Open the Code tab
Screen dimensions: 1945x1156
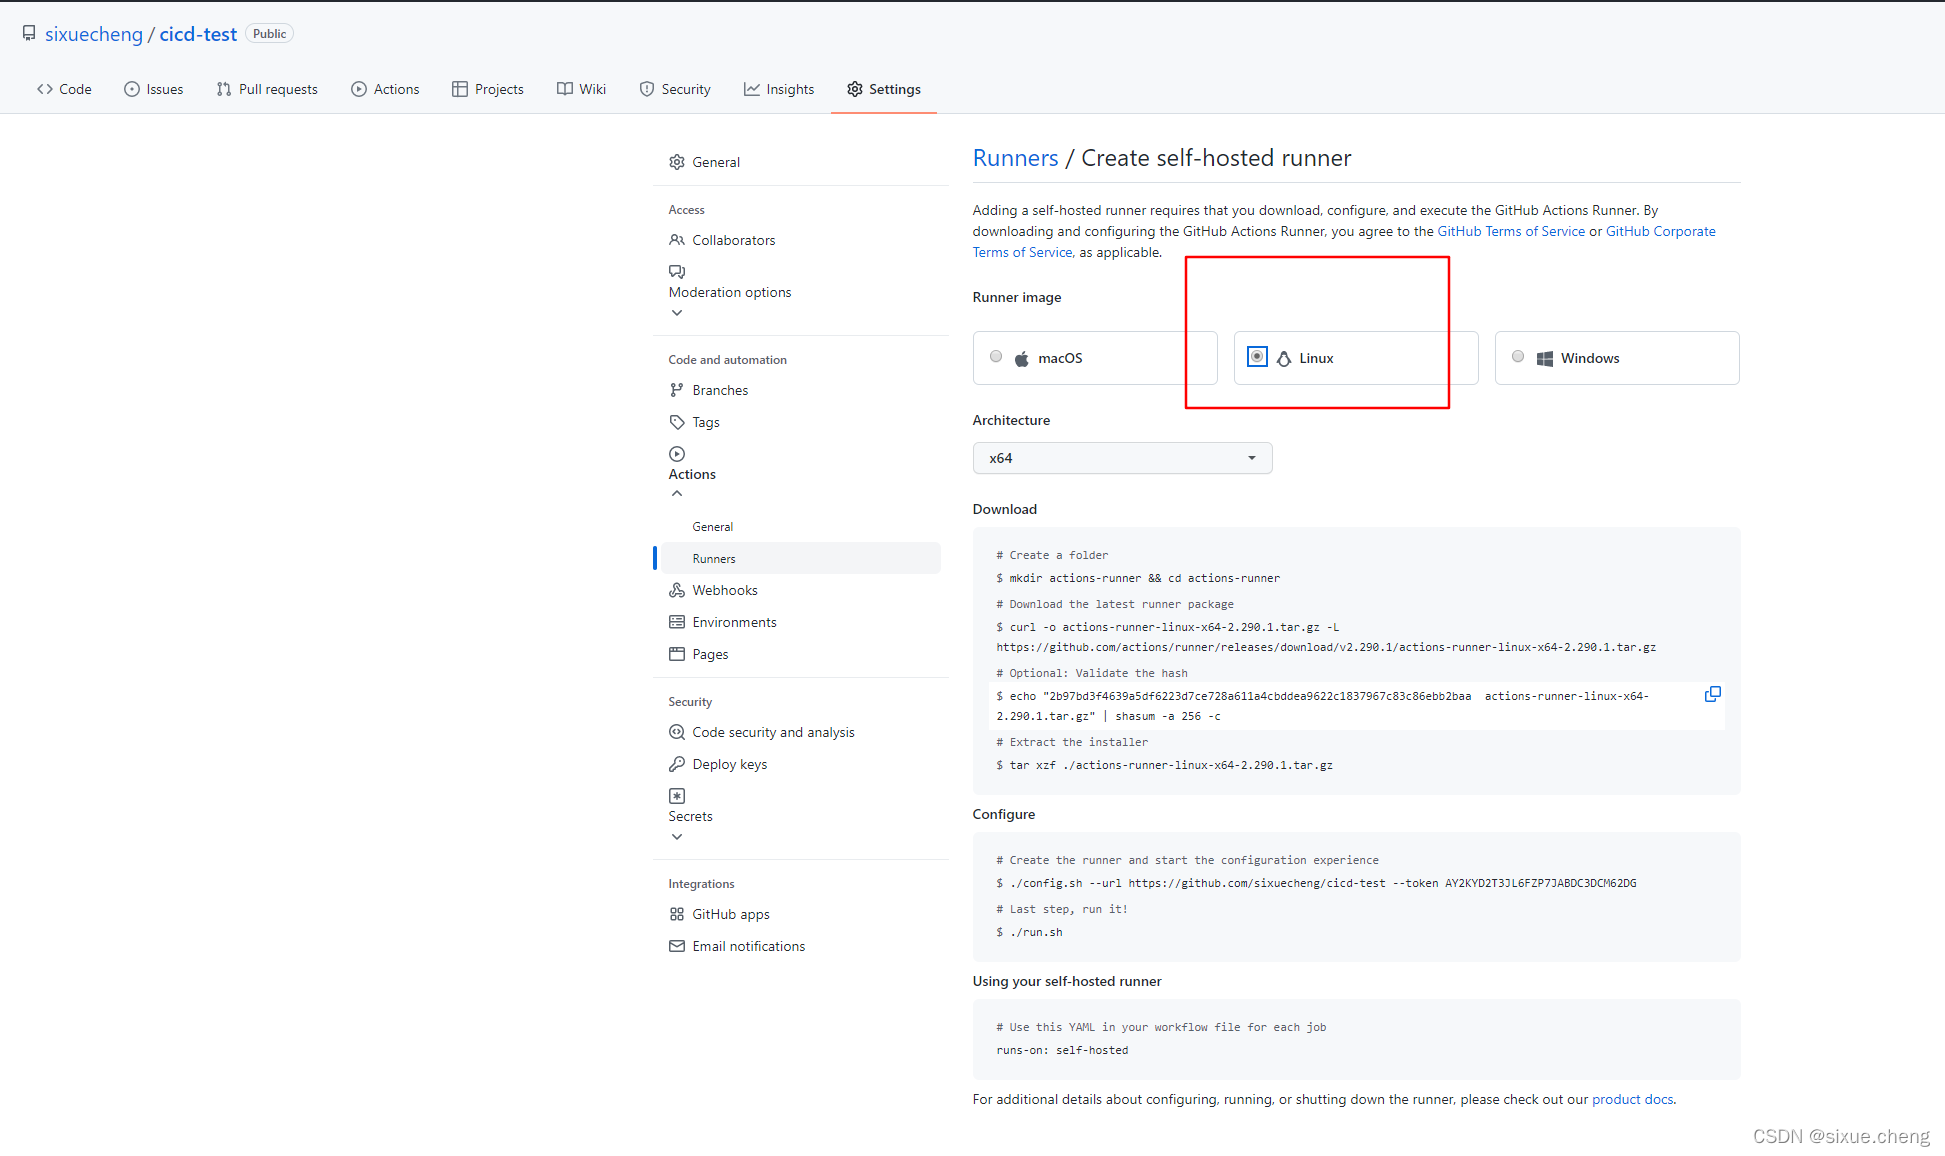coord(64,89)
